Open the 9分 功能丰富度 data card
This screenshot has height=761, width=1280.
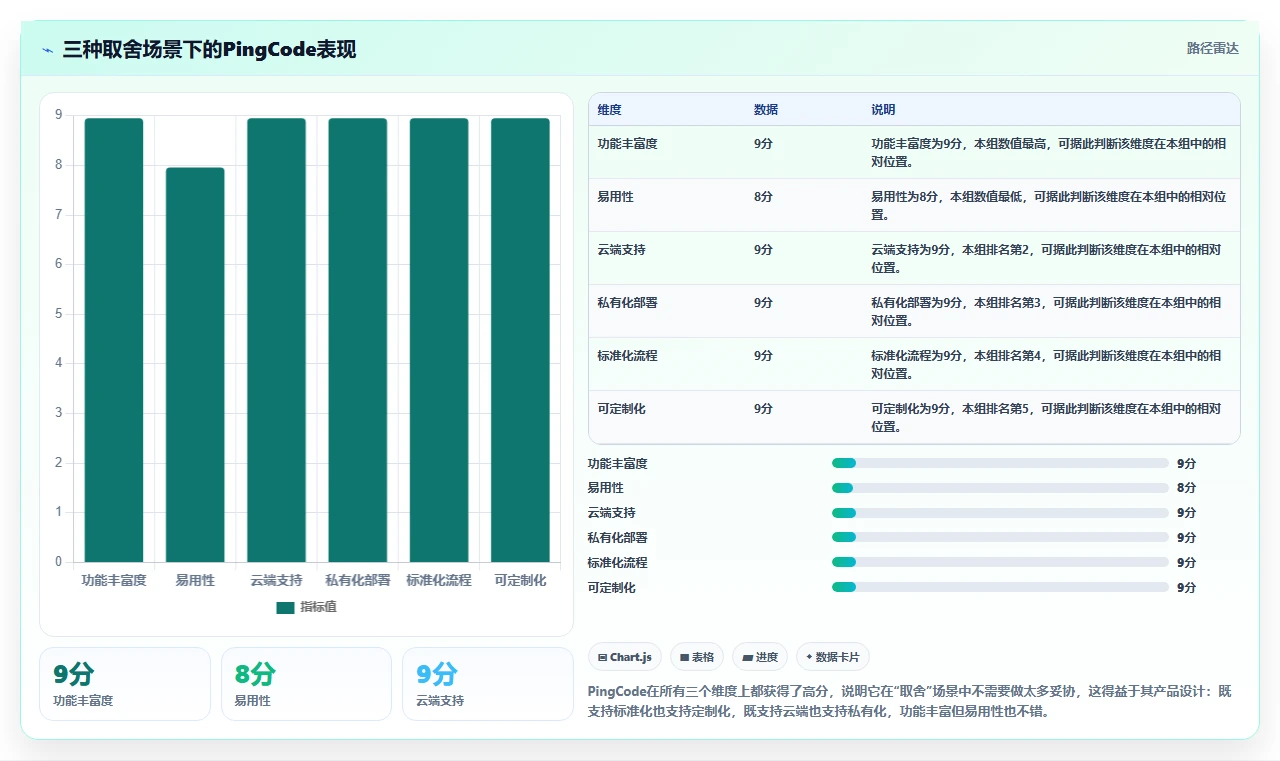click(x=125, y=684)
